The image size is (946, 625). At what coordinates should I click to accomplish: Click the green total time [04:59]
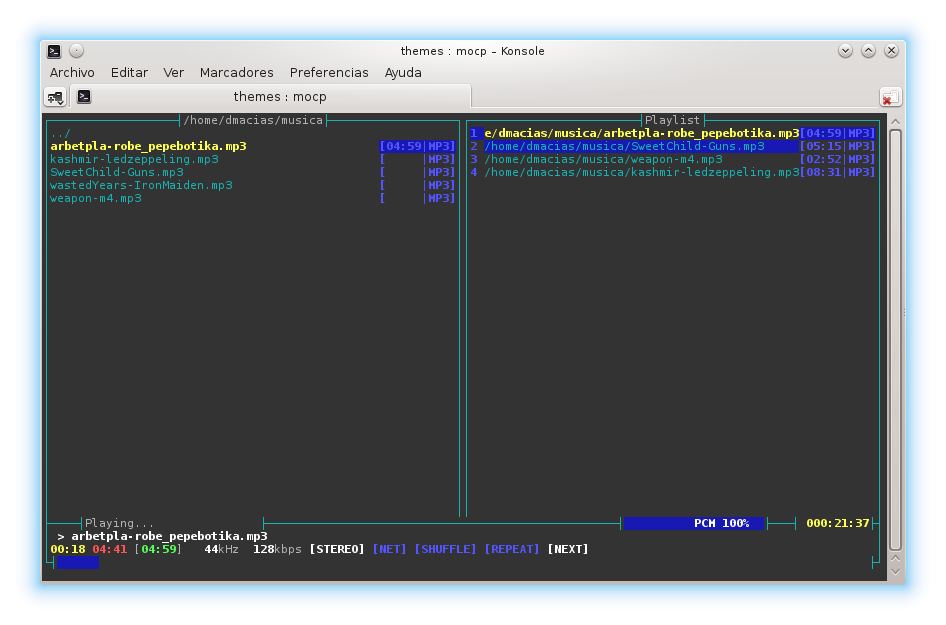point(158,550)
